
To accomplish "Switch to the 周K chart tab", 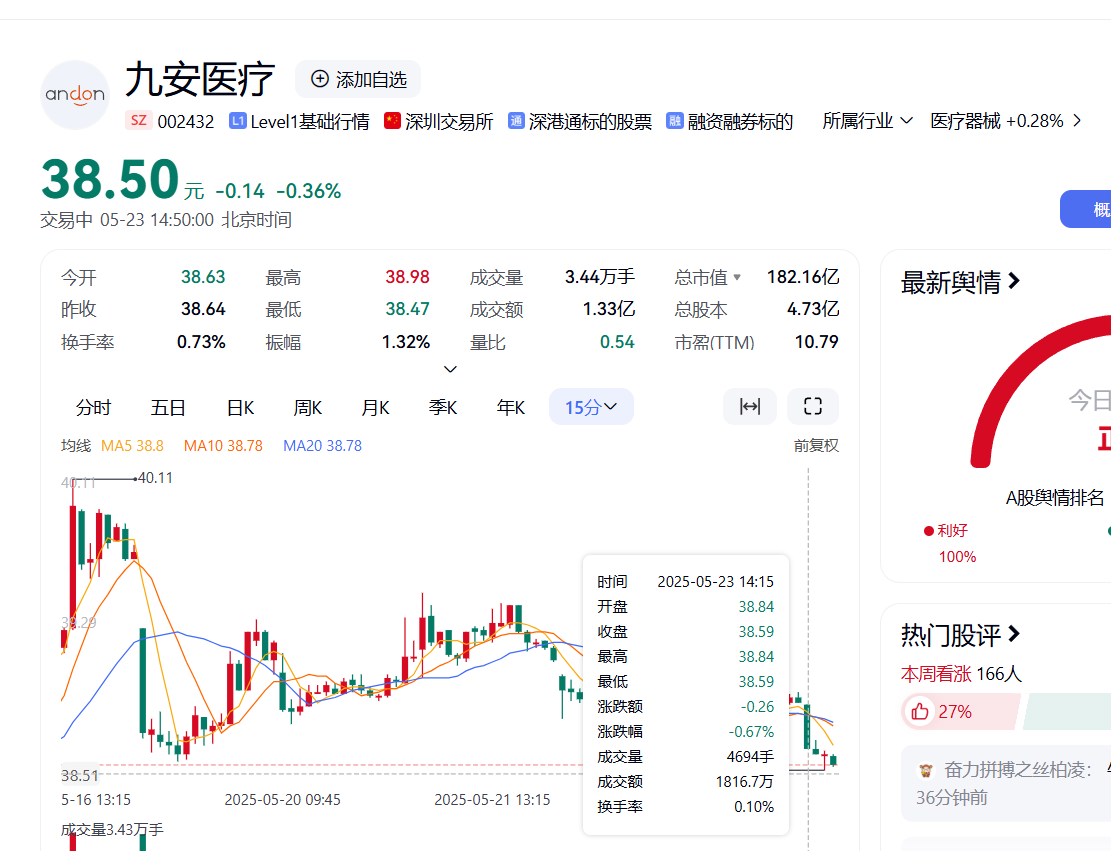I will click(x=308, y=407).
